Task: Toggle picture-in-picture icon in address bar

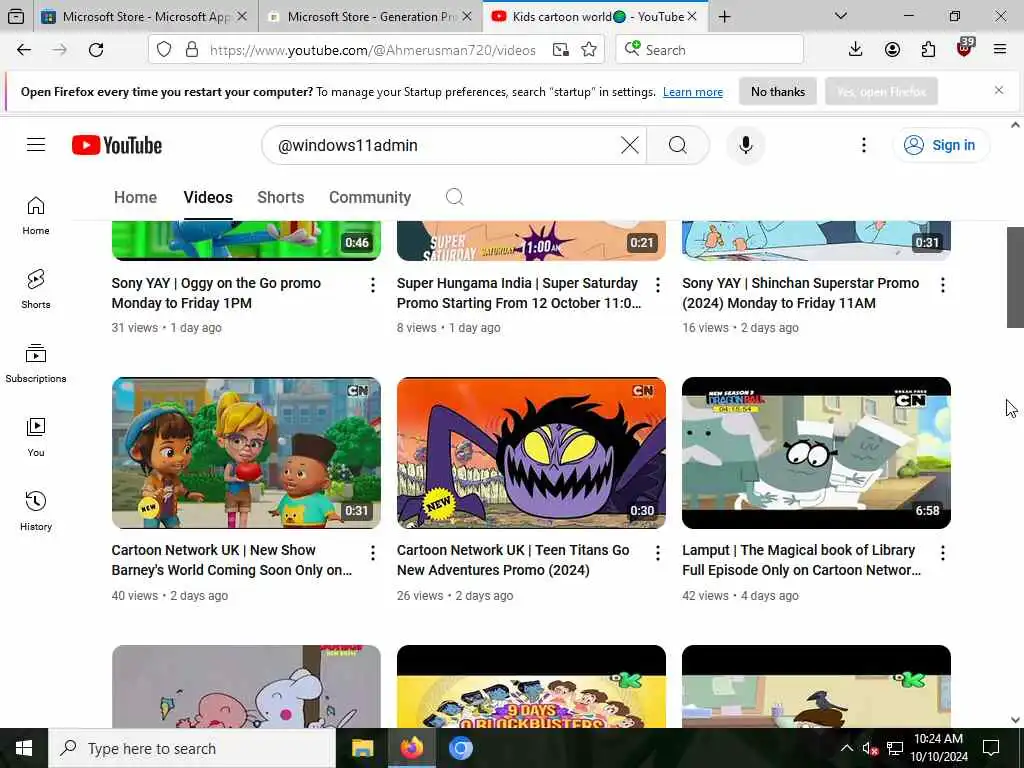Action: [x=560, y=50]
